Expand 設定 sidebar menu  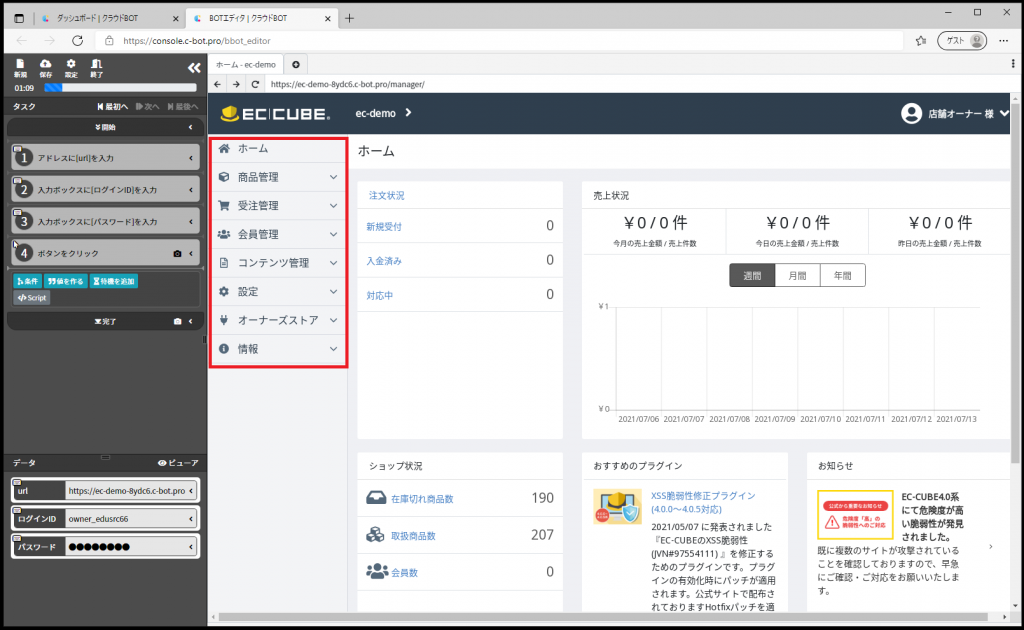(279, 292)
